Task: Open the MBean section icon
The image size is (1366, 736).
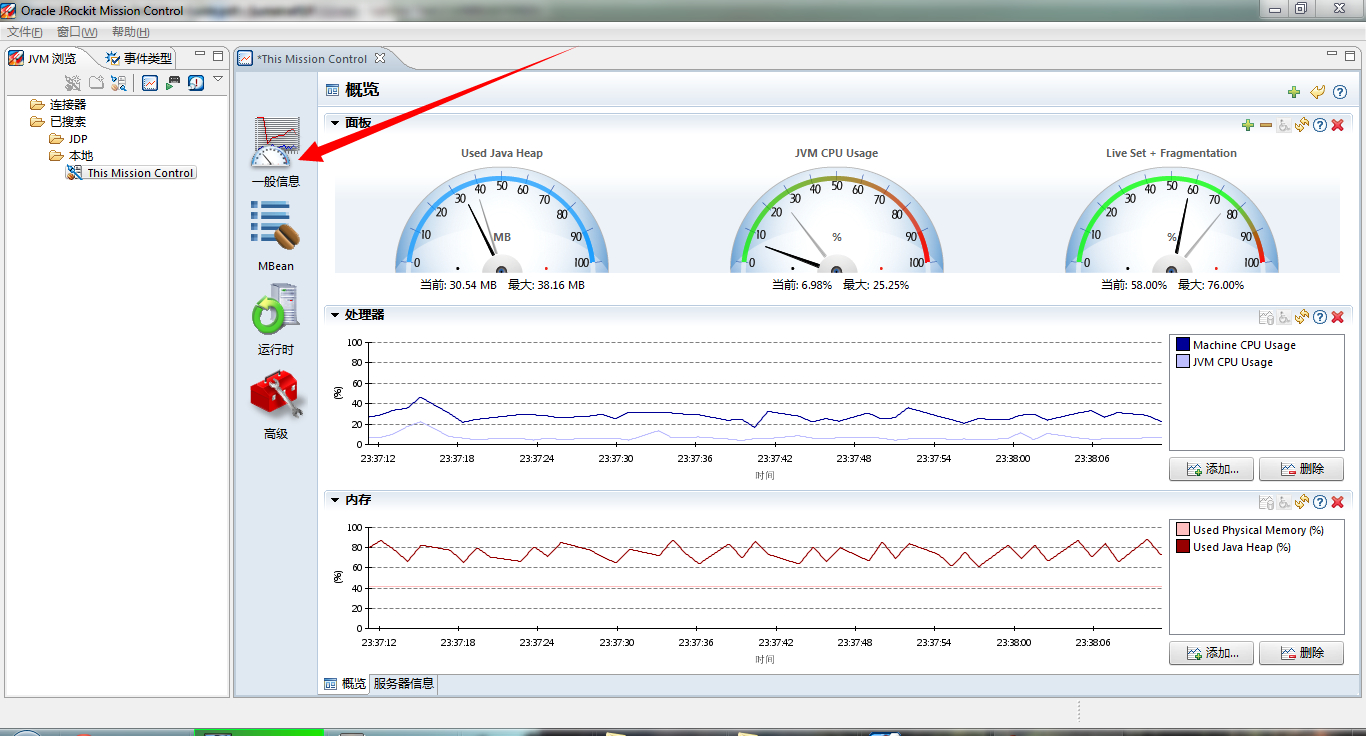Action: coord(275,224)
